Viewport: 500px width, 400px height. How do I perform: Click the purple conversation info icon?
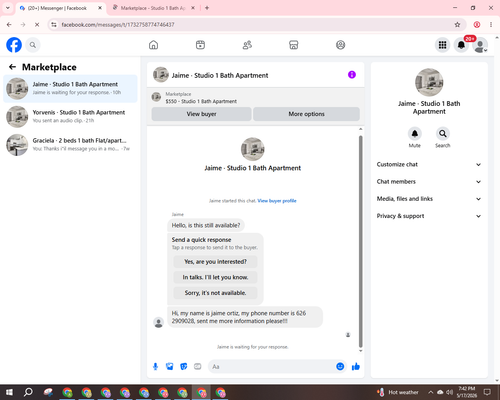[352, 75]
